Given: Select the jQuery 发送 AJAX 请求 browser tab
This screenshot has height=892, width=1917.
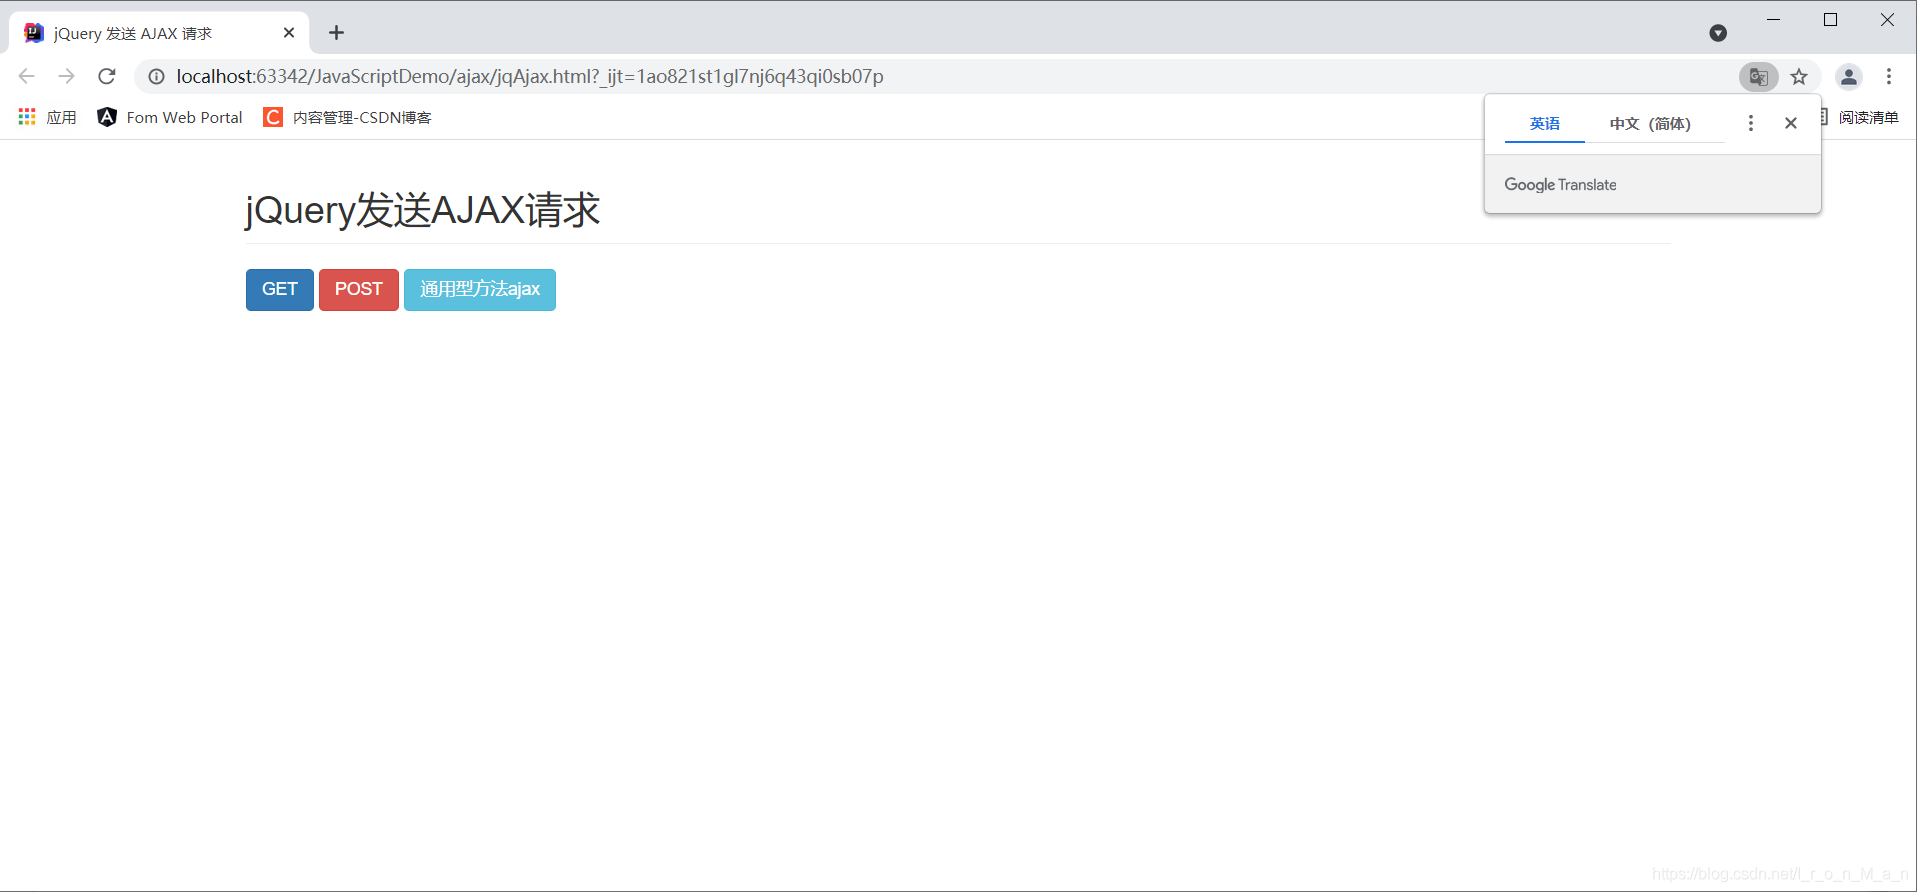Looking at the screenshot, I should 160,33.
